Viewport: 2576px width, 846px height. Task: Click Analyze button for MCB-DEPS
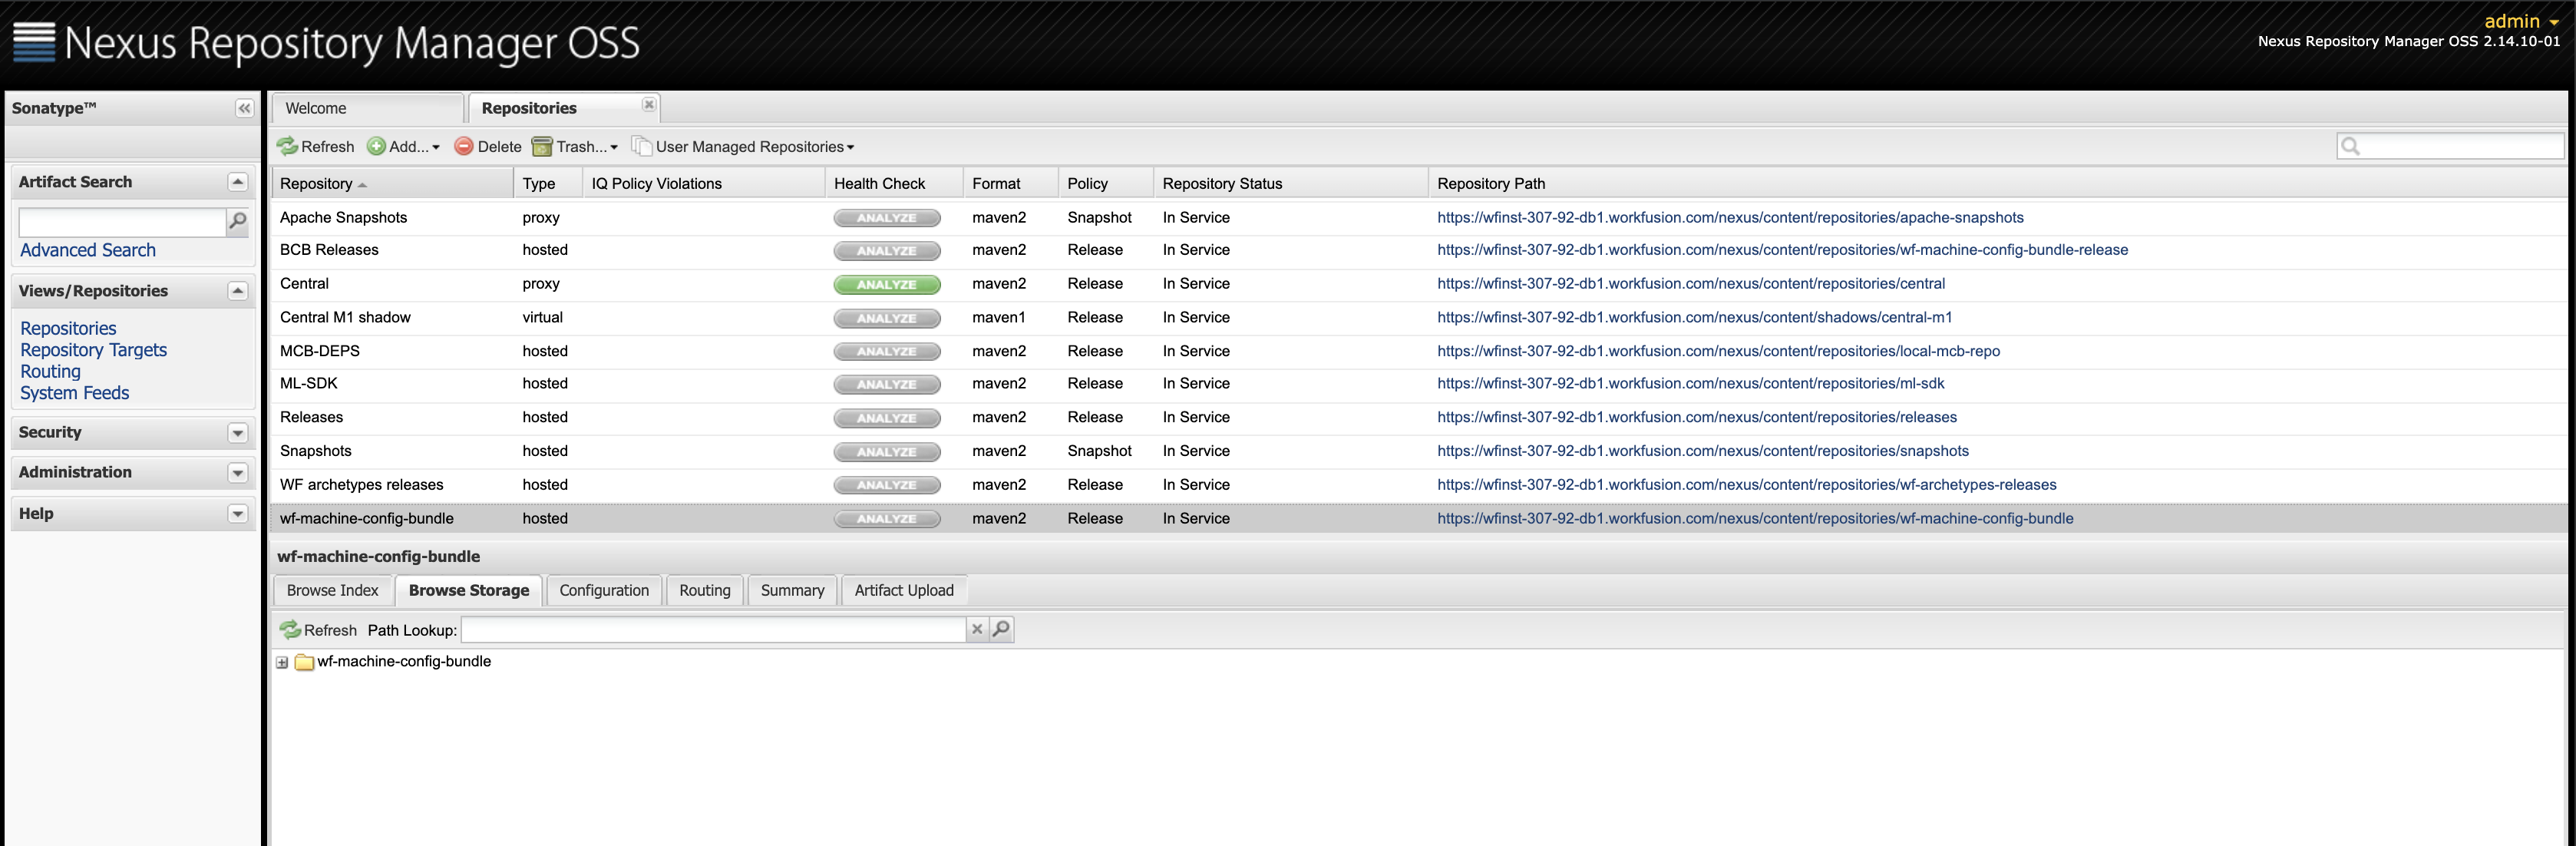pyautogui.click(x=887, y=352)
